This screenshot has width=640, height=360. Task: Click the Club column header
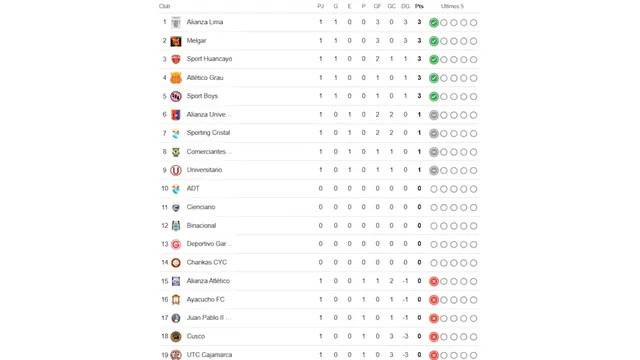click(x=164, y=6)
